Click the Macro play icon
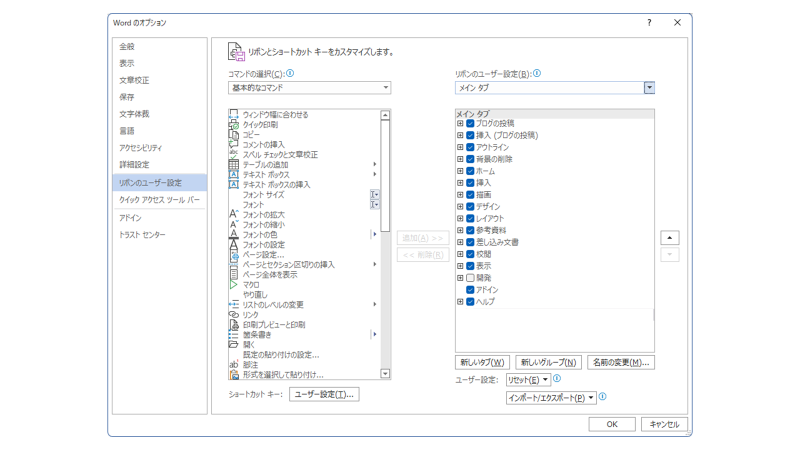The height and width of the screenshot is (450, 800). coord(234,285)
